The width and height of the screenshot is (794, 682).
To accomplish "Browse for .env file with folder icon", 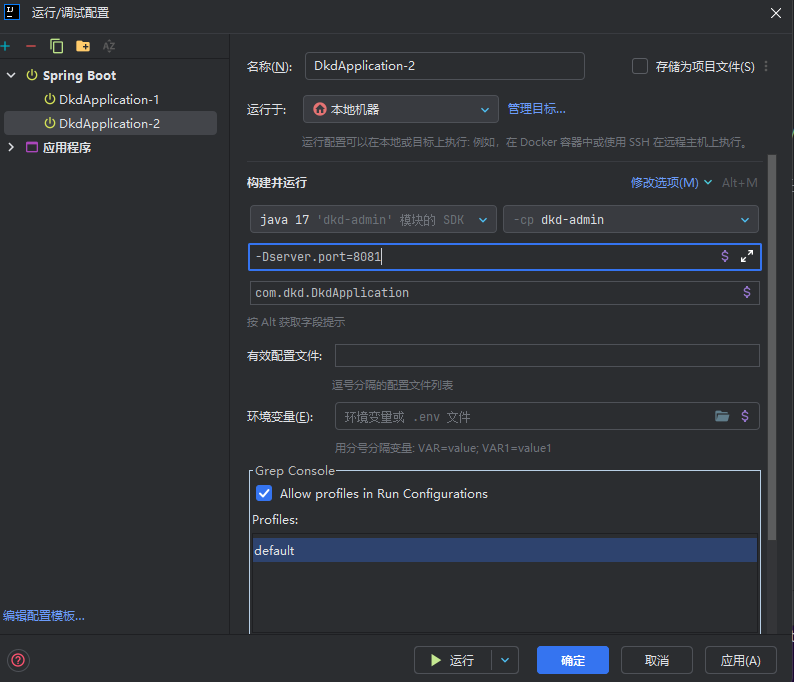I will click(x=722, y=416).
